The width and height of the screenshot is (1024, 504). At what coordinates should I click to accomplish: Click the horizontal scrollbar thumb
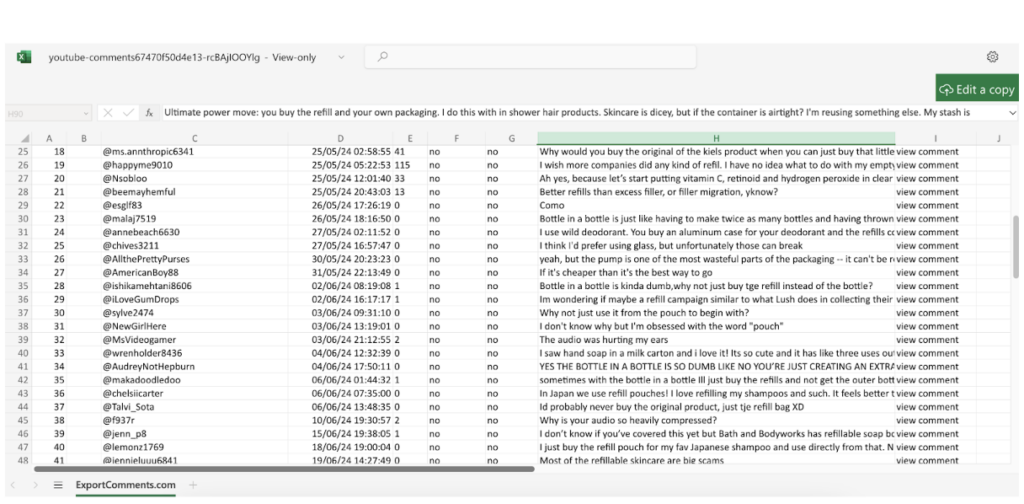(x=284, y=468)
